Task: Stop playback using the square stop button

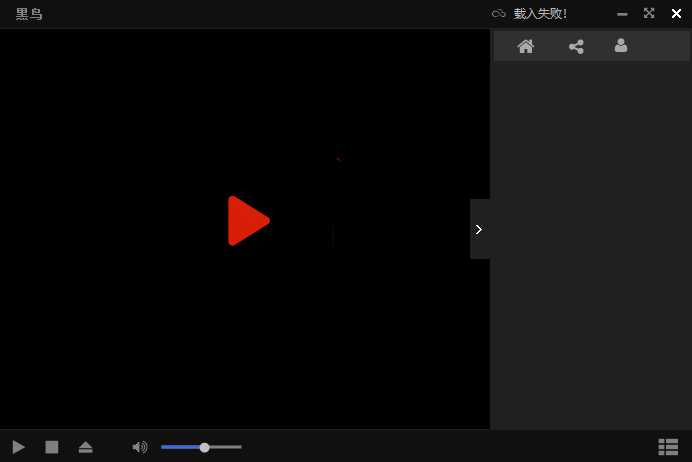Action: 52,447
